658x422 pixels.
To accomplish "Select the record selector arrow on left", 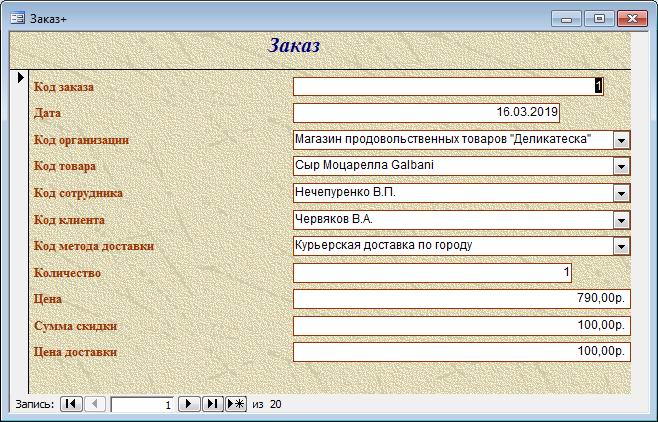I will [x=19, y=77].
